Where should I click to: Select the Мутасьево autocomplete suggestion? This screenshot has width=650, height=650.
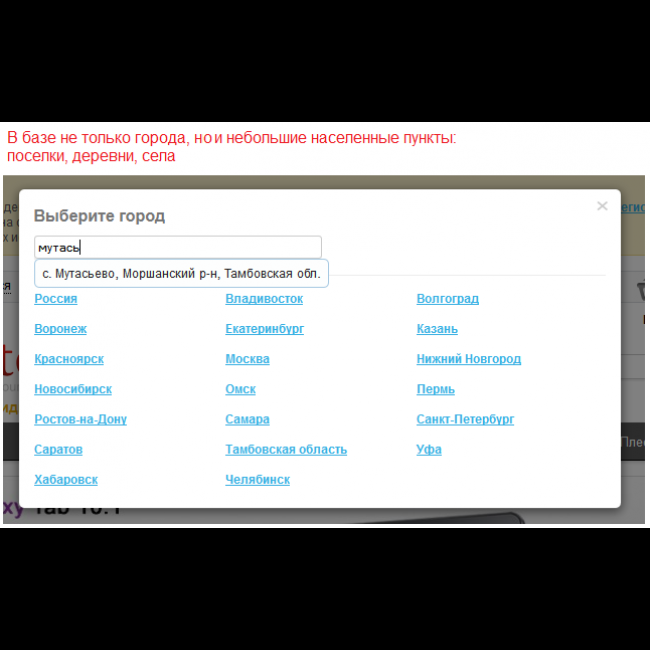[x=181, y=273]
